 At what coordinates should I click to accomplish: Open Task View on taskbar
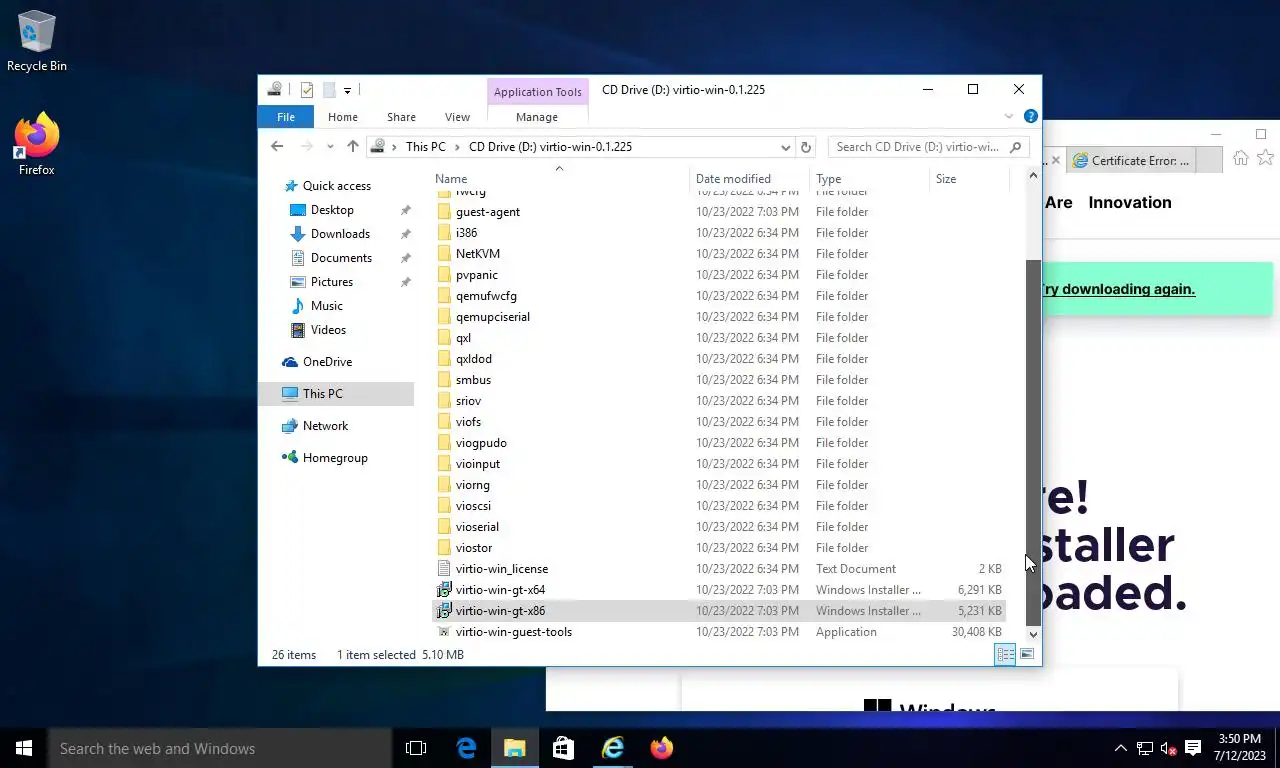tap(416, 748)
